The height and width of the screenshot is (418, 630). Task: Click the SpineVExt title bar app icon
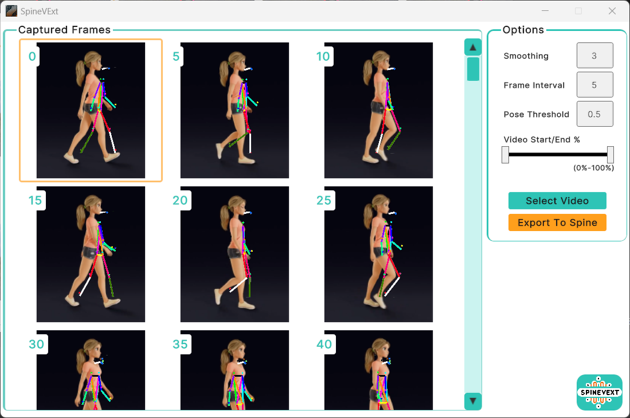[x=11, y=11]
